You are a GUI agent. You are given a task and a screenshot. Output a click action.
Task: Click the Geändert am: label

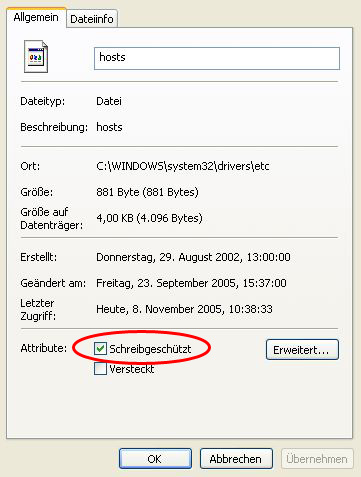(53, 283)
